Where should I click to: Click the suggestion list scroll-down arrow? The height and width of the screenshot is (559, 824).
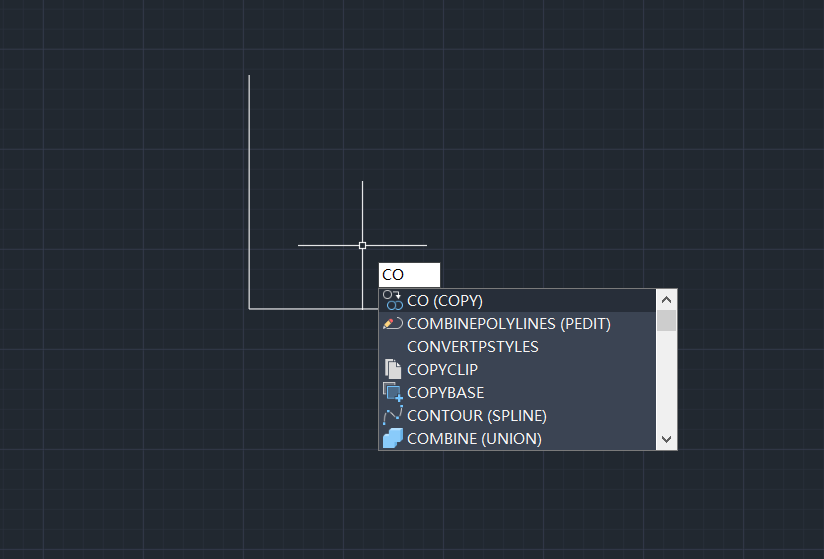[667, 439]
